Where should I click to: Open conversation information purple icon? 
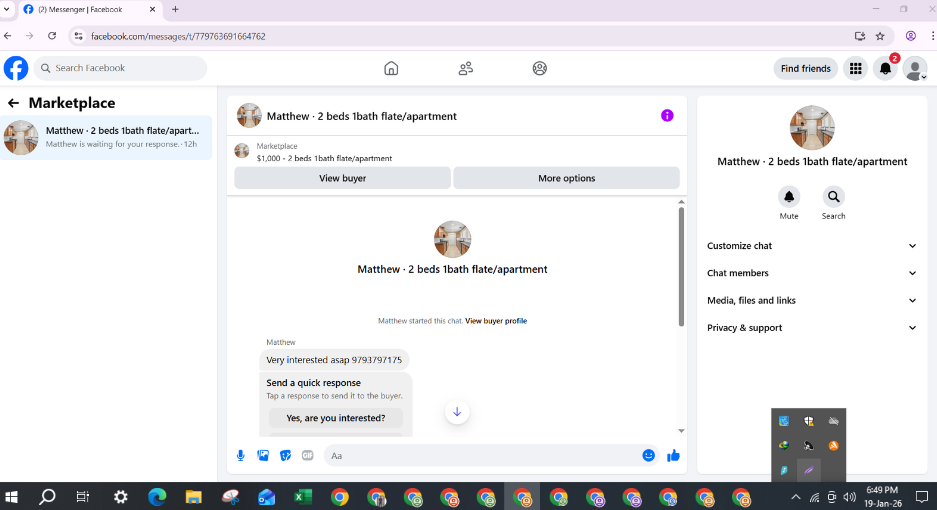click(667, 115)
